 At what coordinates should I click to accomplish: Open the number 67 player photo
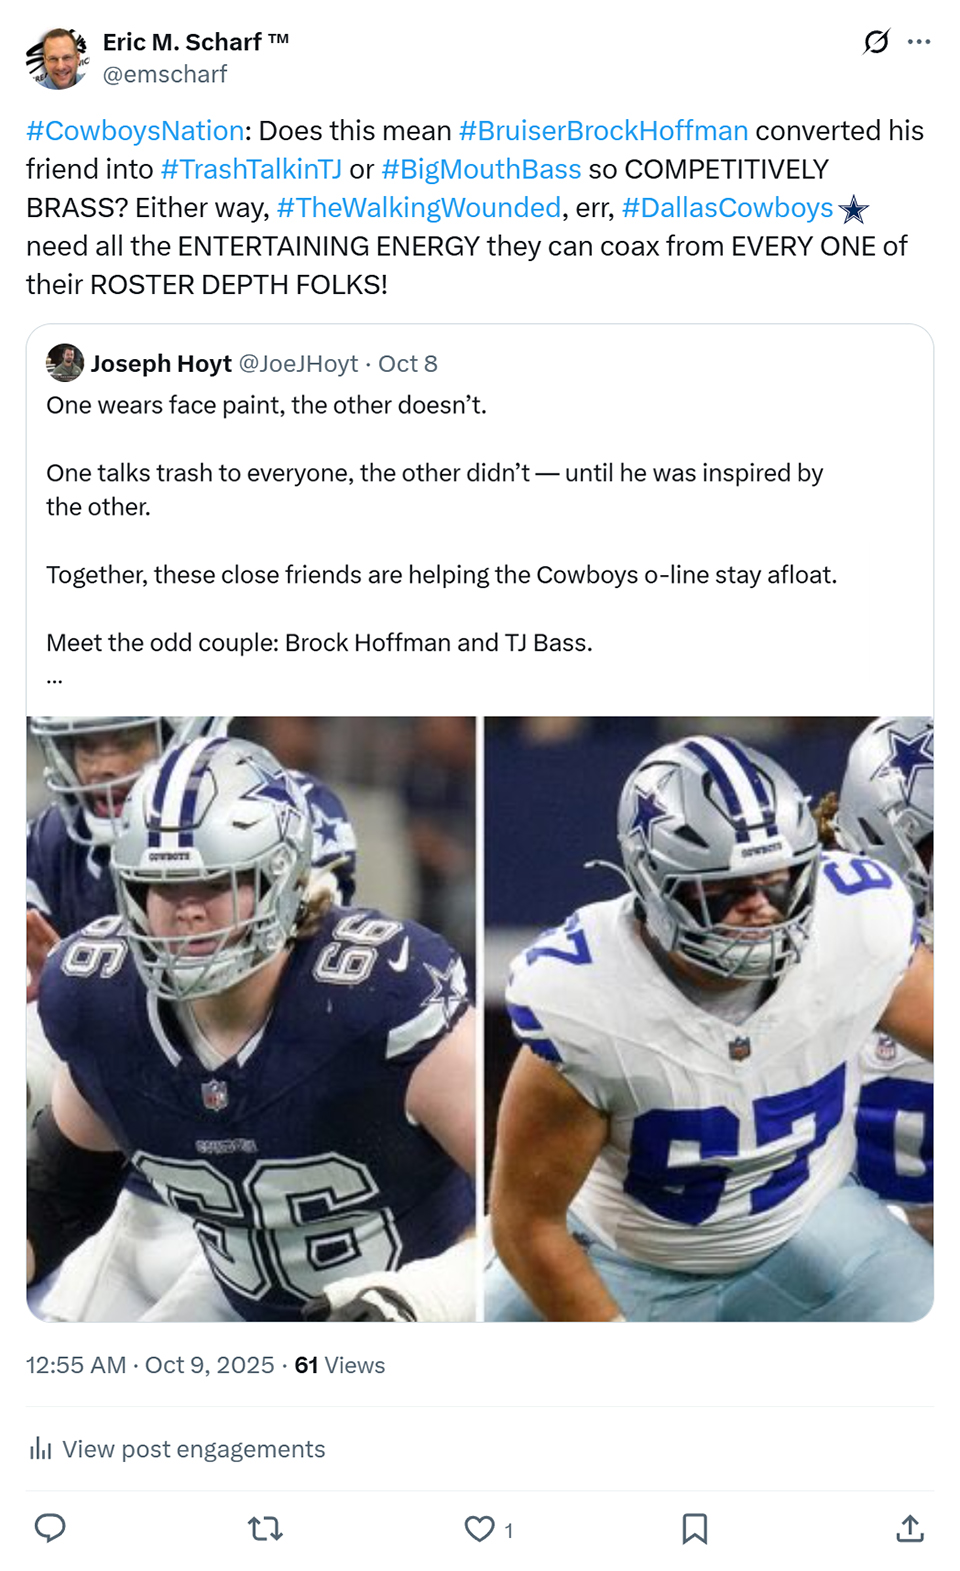[x=708, y=1018]
